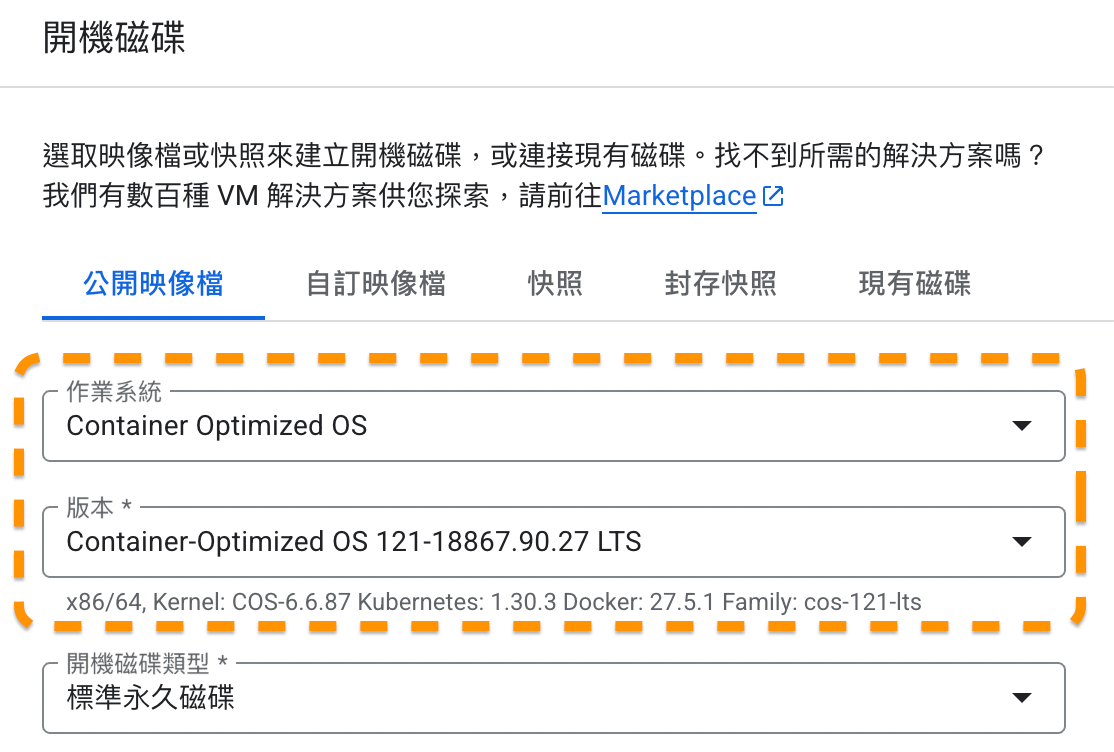Open the 版本 dropdown arrow
The width and height of the screenshot is (1114, 752).
click(1021, 541)
